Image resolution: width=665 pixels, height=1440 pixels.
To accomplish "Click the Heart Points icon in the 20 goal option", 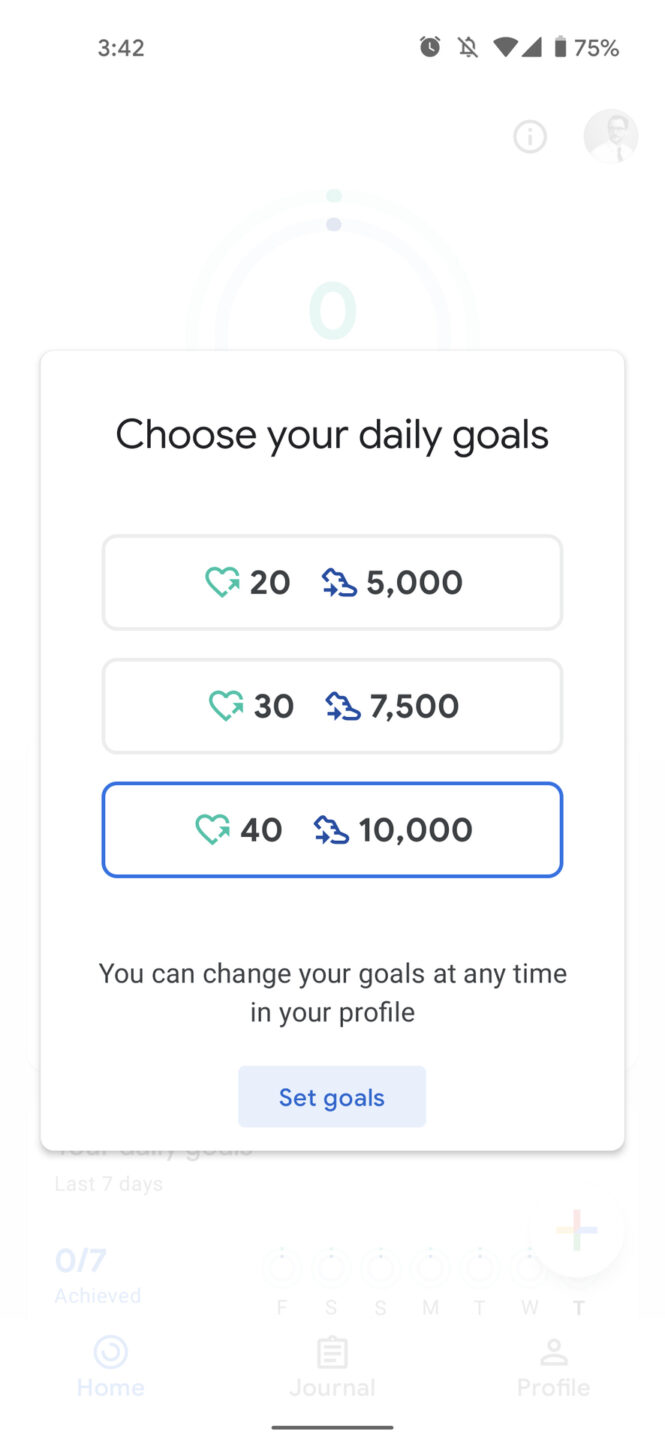I will click(222, 582).
